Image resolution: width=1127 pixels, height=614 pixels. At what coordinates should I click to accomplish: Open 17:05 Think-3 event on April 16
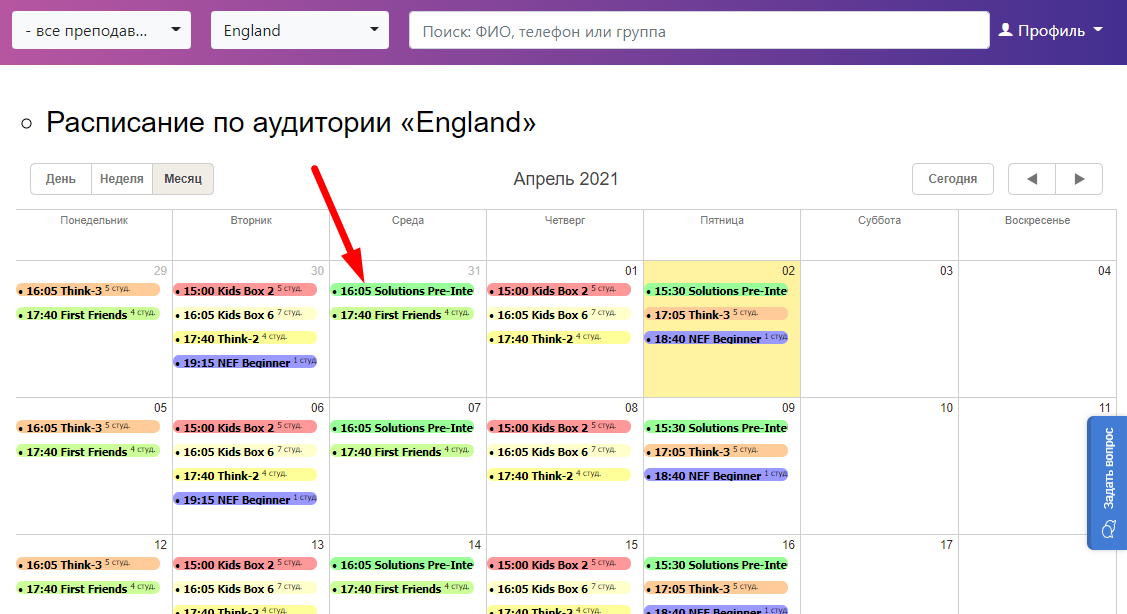(x=717, y=588)
